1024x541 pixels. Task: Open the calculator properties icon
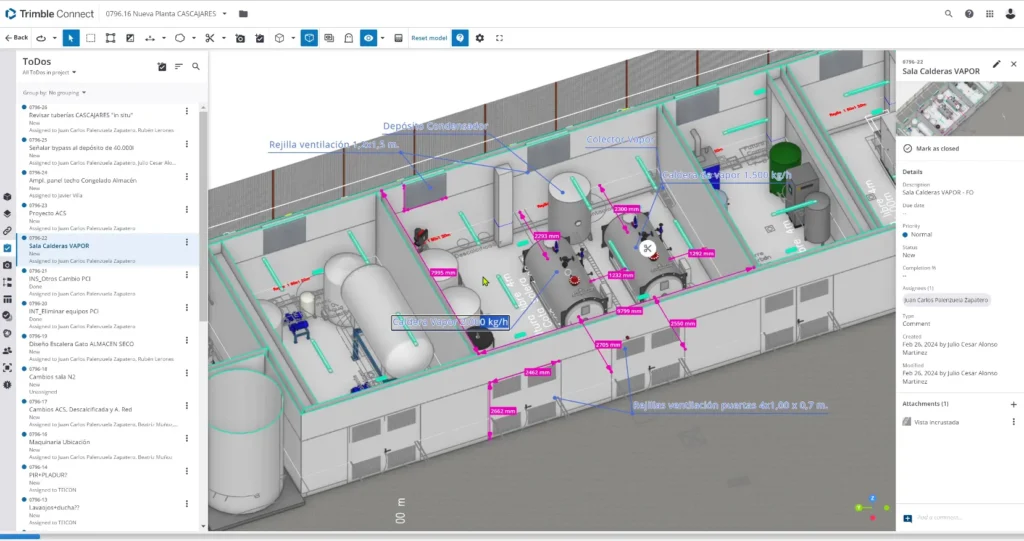pos(398,38)
